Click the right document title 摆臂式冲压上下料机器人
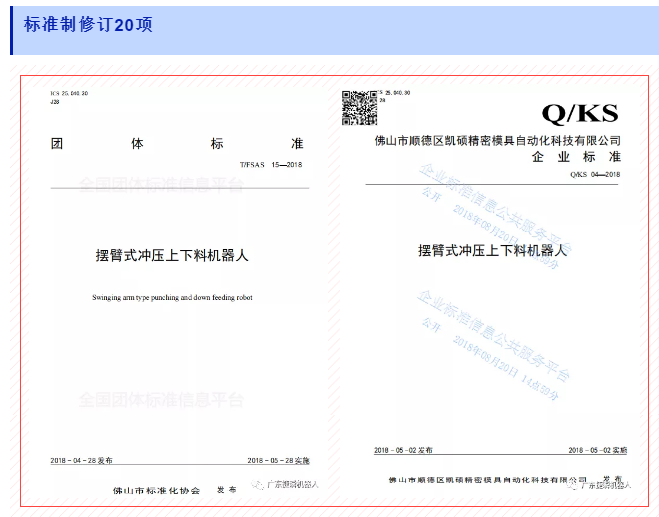659x517 pixels. (493, 251)
